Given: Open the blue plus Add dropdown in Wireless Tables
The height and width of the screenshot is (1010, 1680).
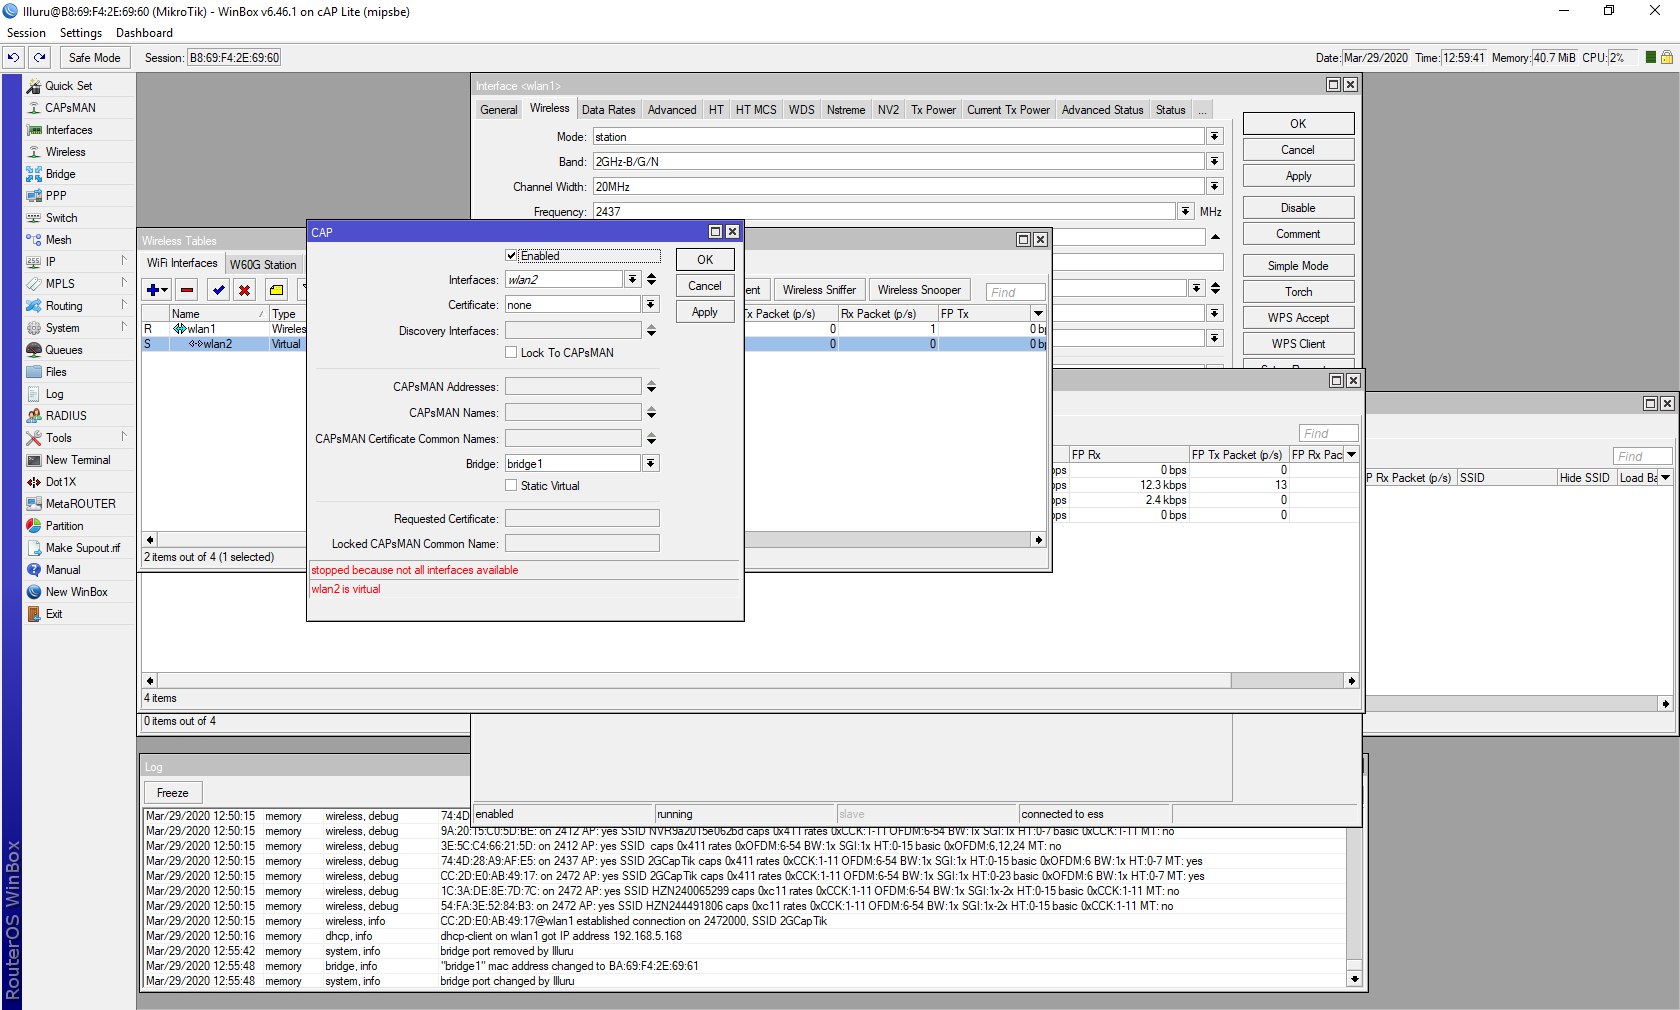Looking at the screenshot, I should click(x=157, y=290).
